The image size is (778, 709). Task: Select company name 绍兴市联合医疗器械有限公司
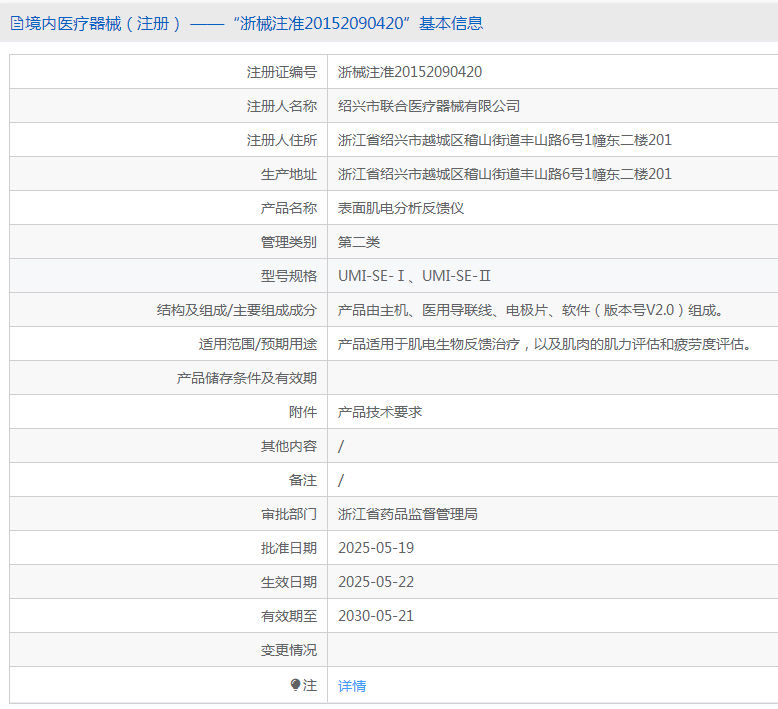pyautogui.click(x=429, y=106)
